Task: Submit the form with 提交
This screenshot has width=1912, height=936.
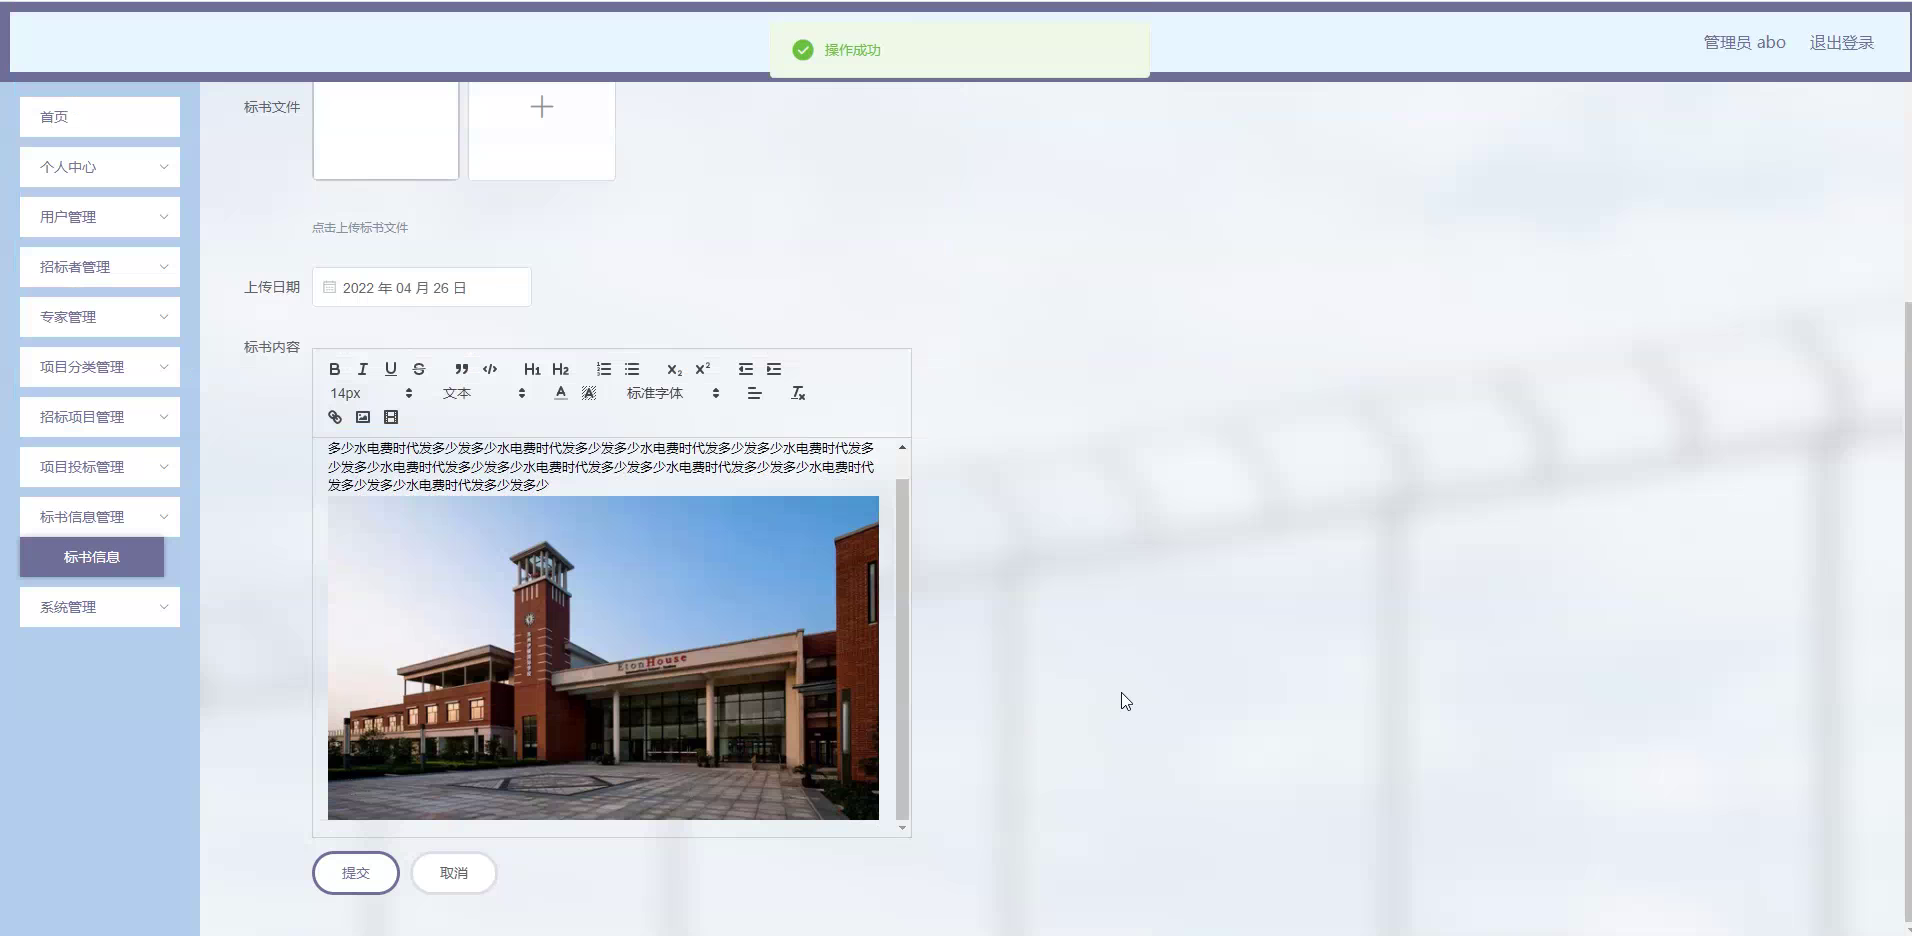Action: 356,873
